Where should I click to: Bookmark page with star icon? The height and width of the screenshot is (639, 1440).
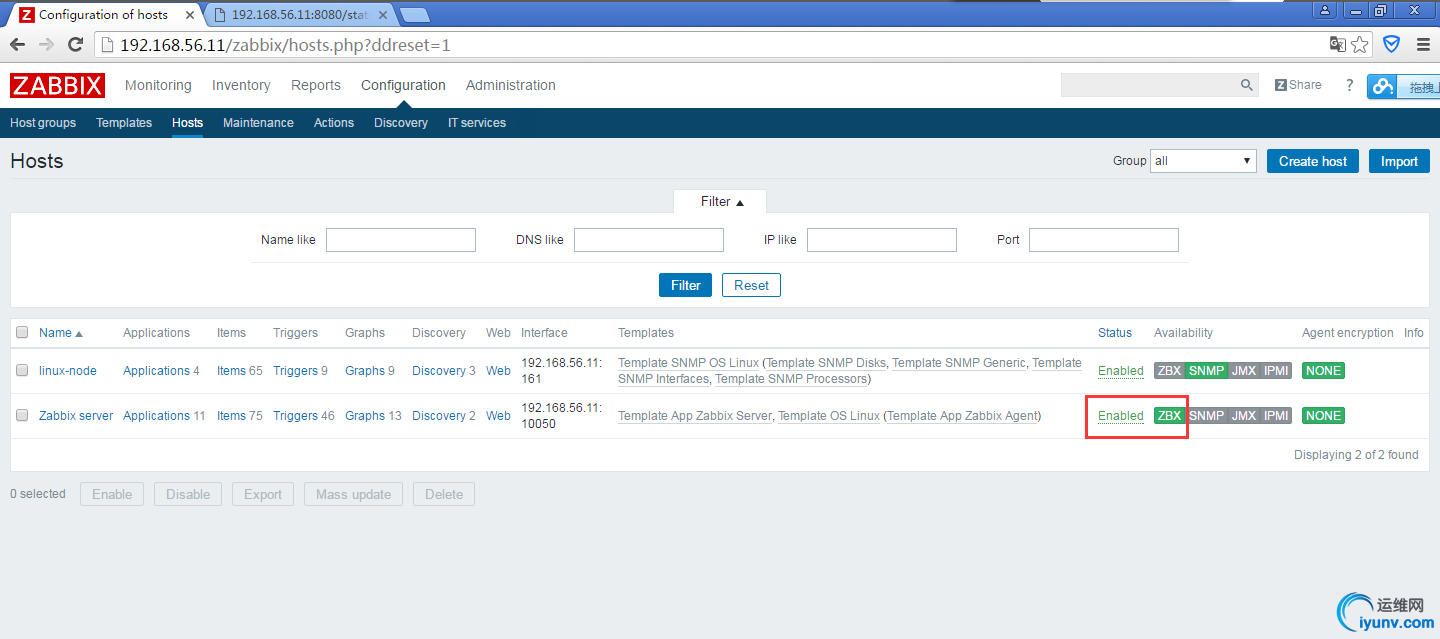click(x=1359, y=45)
